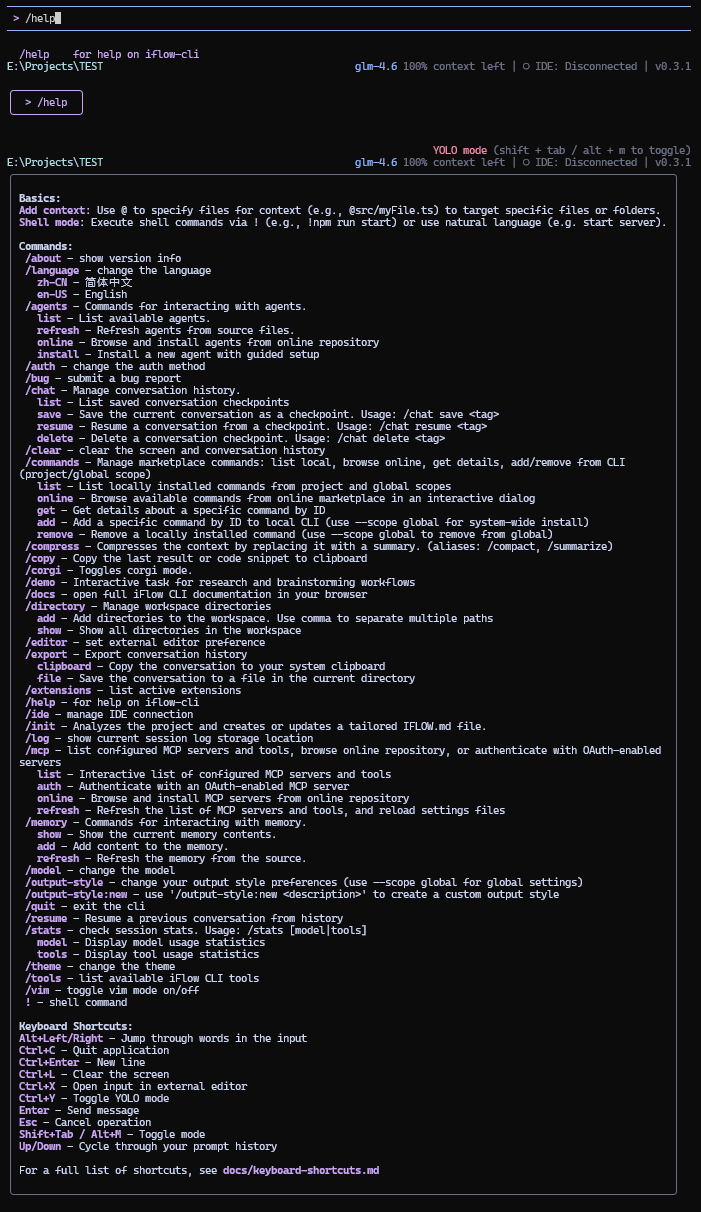Open the docs/keyboard-shortcuts.md link

pos(300,1170)
